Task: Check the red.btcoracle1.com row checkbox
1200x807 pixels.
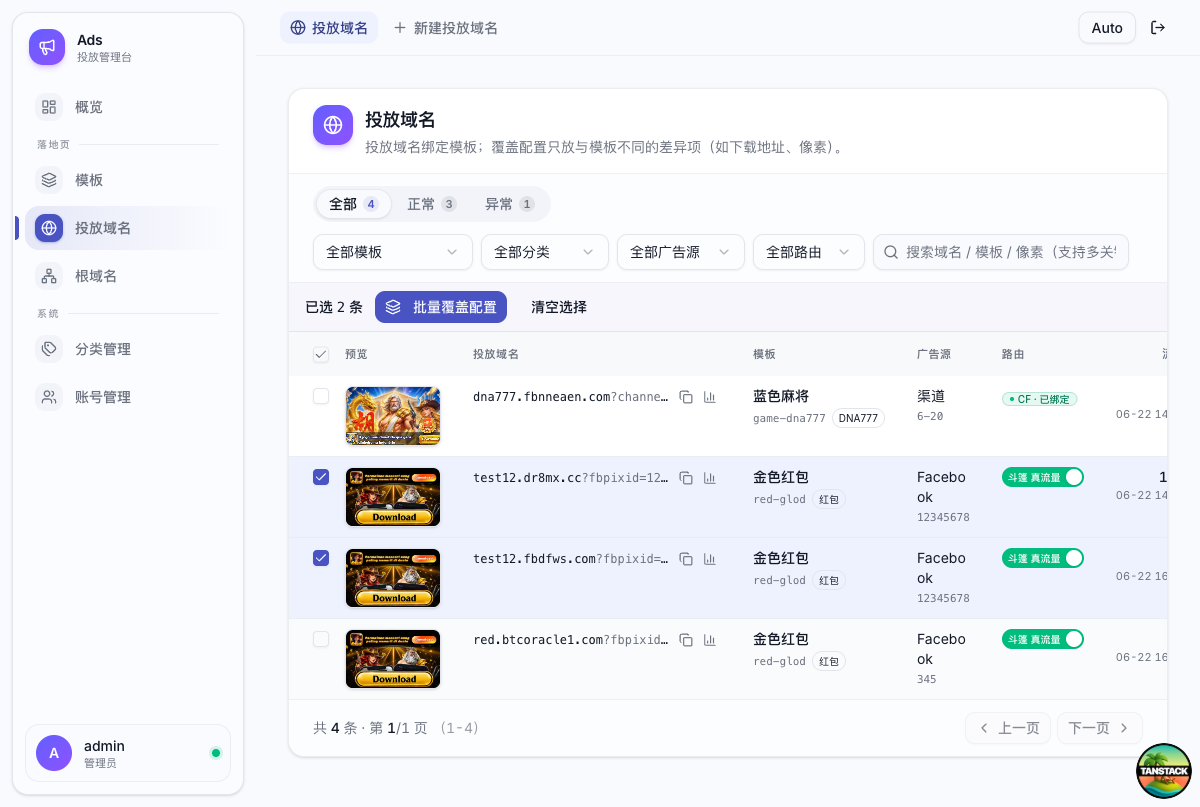Action: pos(321,639)
